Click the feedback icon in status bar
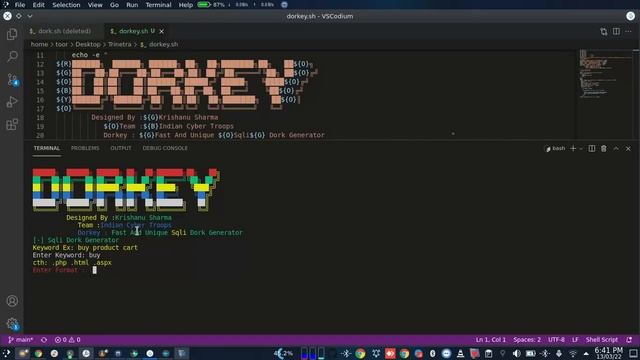The height and width of the screenshot is (360, 640). [x=629, y=340]
